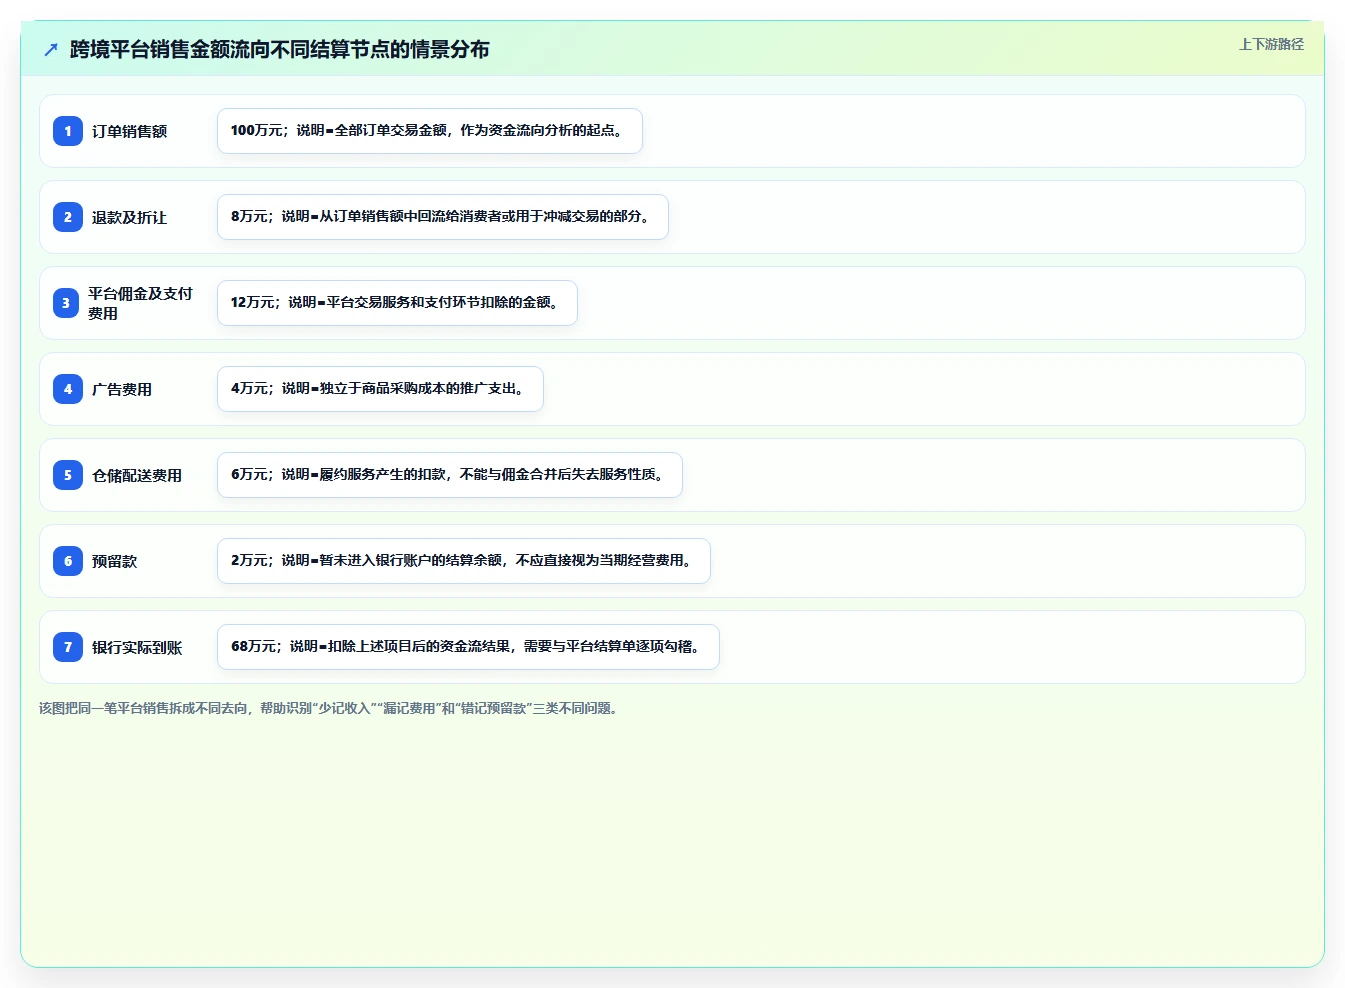Screen dimensions: 1345x988
Task: Select the 仓储配送费用 label
Action: tap(137, 475)
